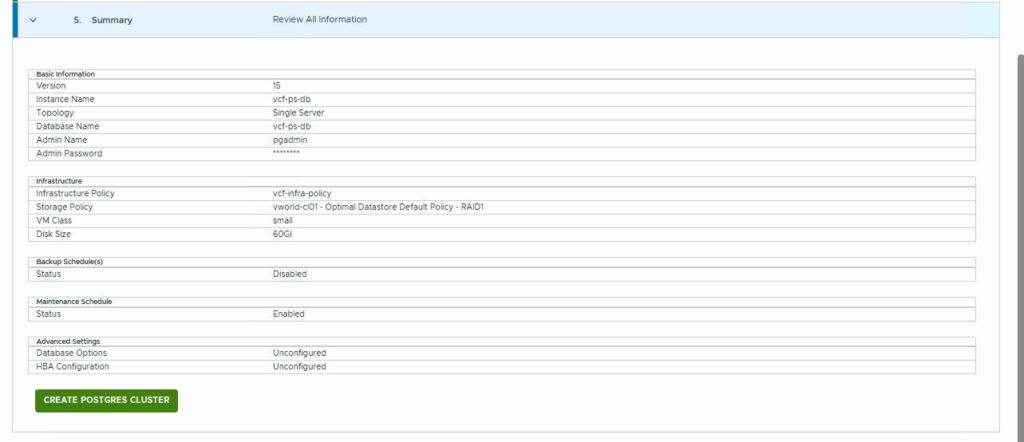Click the Maintenance Schedule status Enabled
Image resolution: width=1024 pixels, height=442 pixels.
click(x=288, y=314)
